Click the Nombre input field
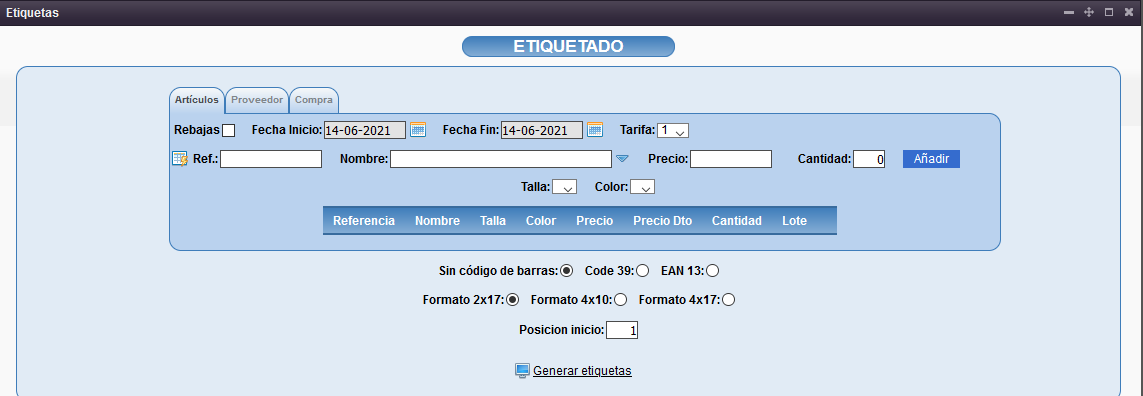The image size is (1143, 396). pyautogui.click(x=501, y=159)
